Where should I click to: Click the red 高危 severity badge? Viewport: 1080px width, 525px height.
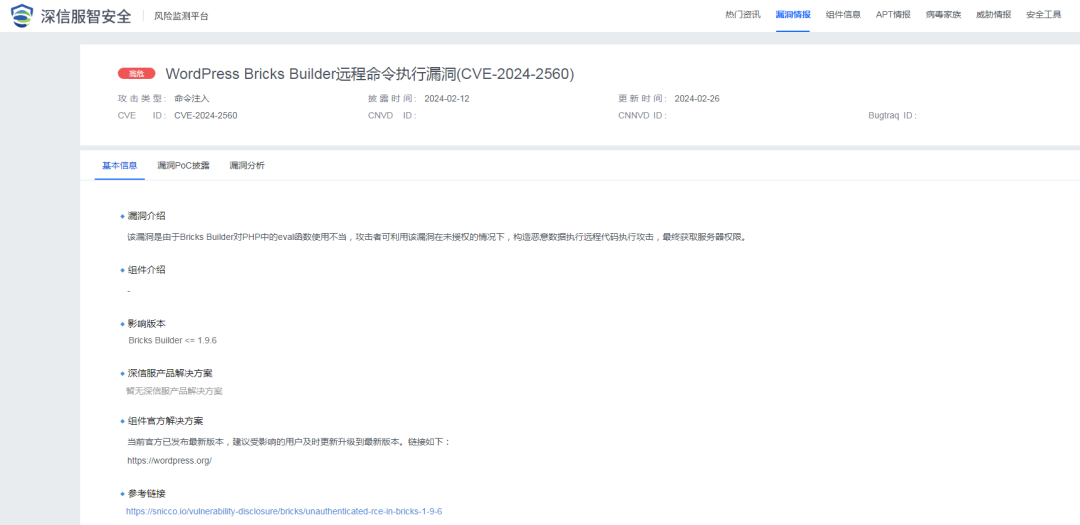point(136,74)
